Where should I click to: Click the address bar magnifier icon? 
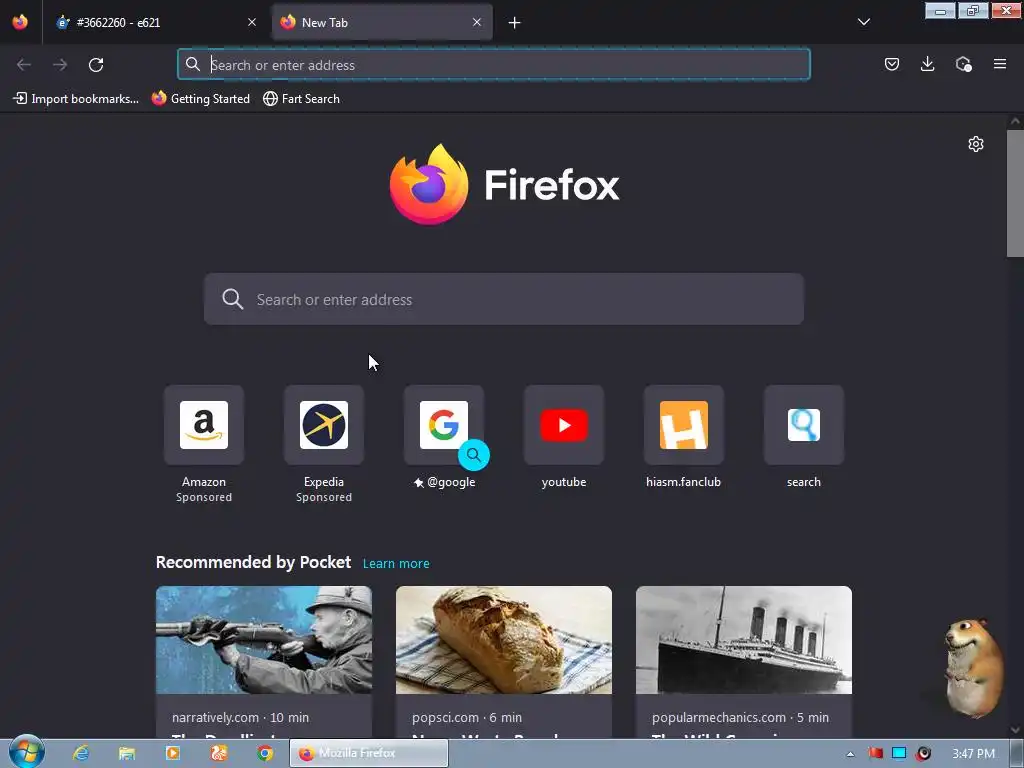193,64
